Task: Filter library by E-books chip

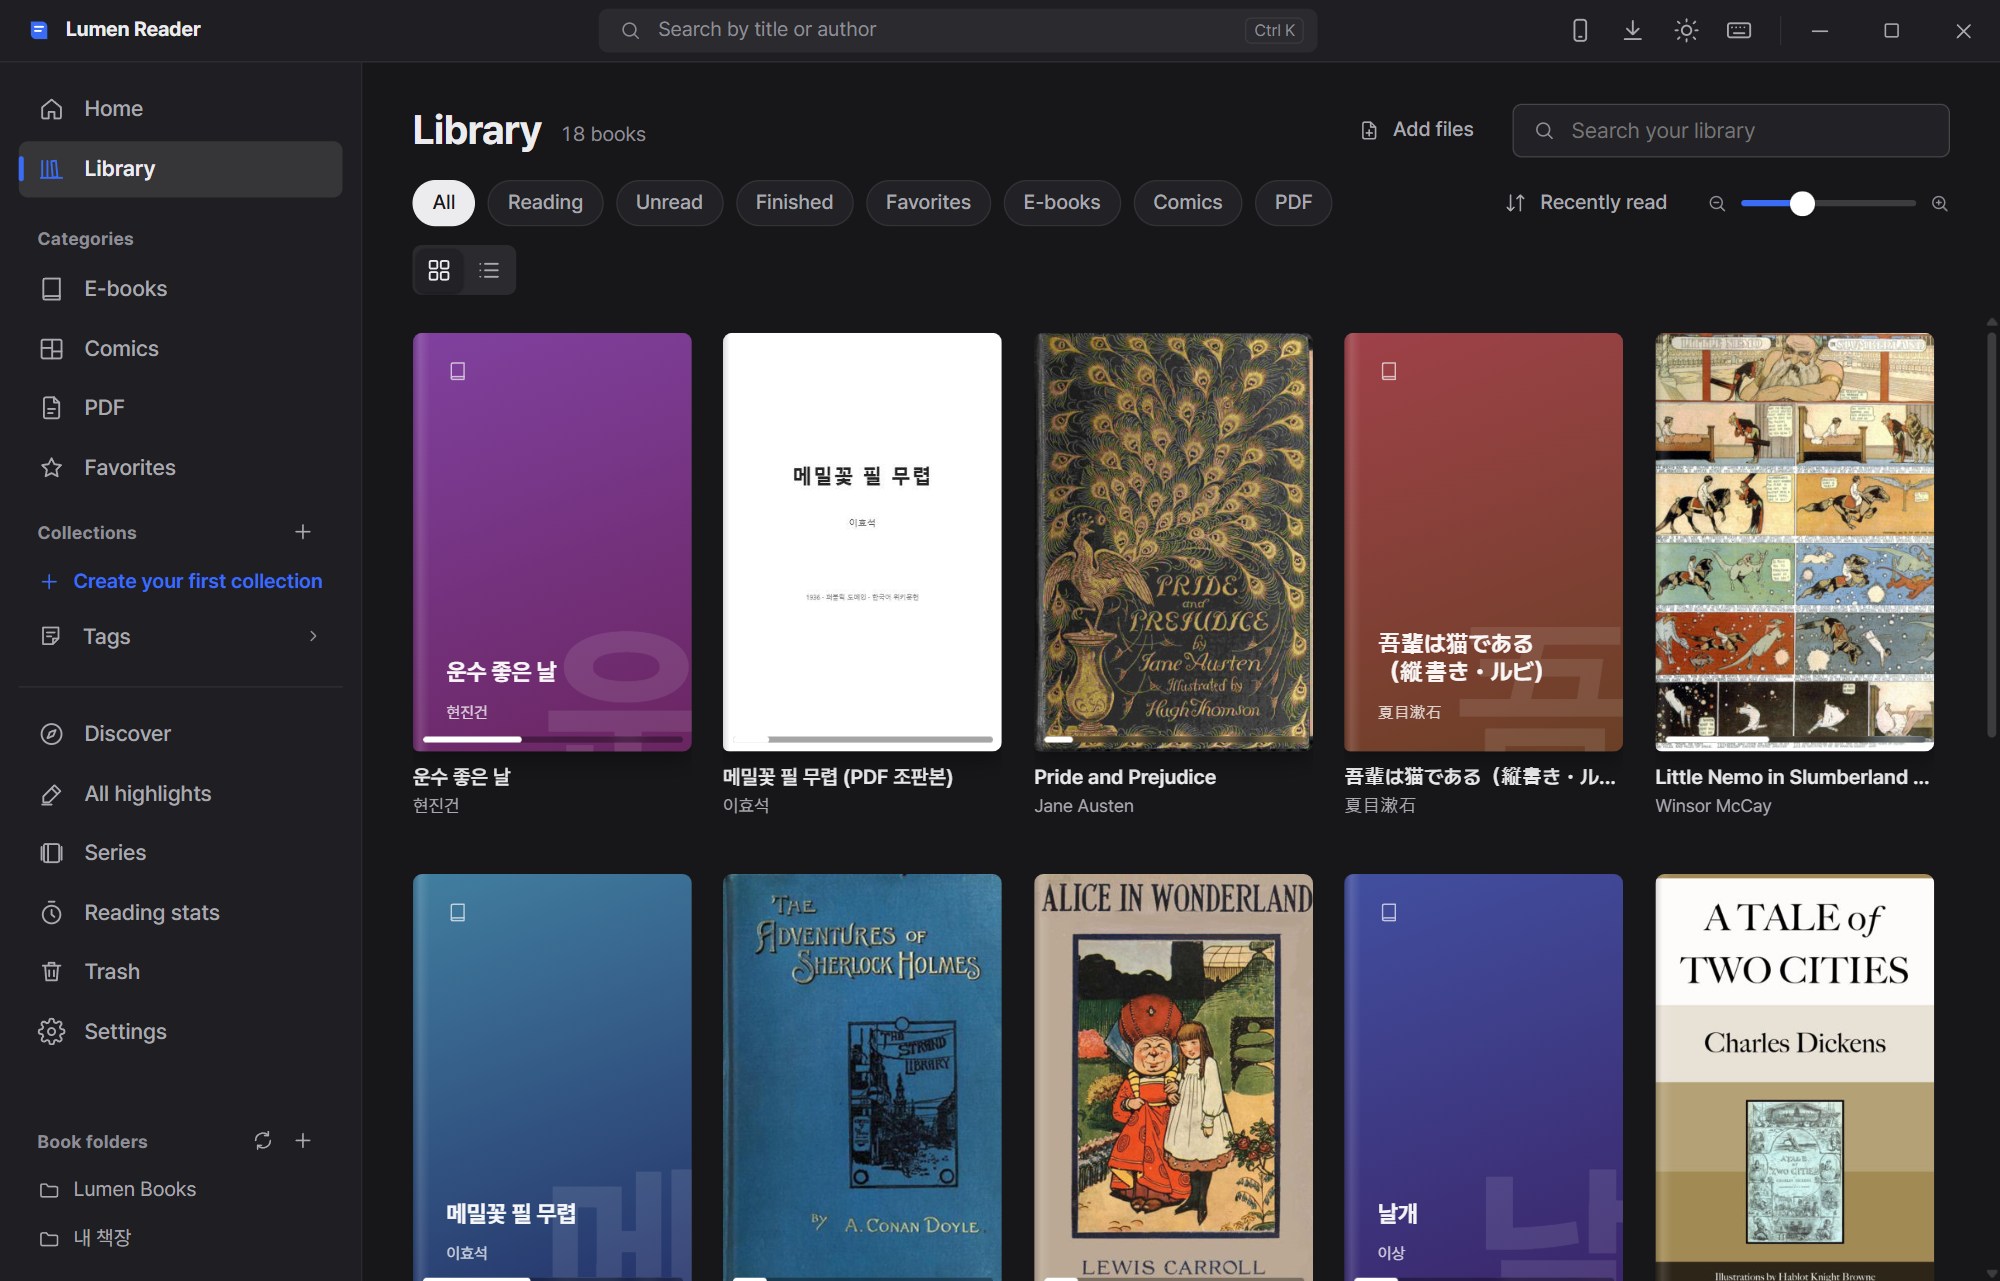Action: click(1062, 203)
